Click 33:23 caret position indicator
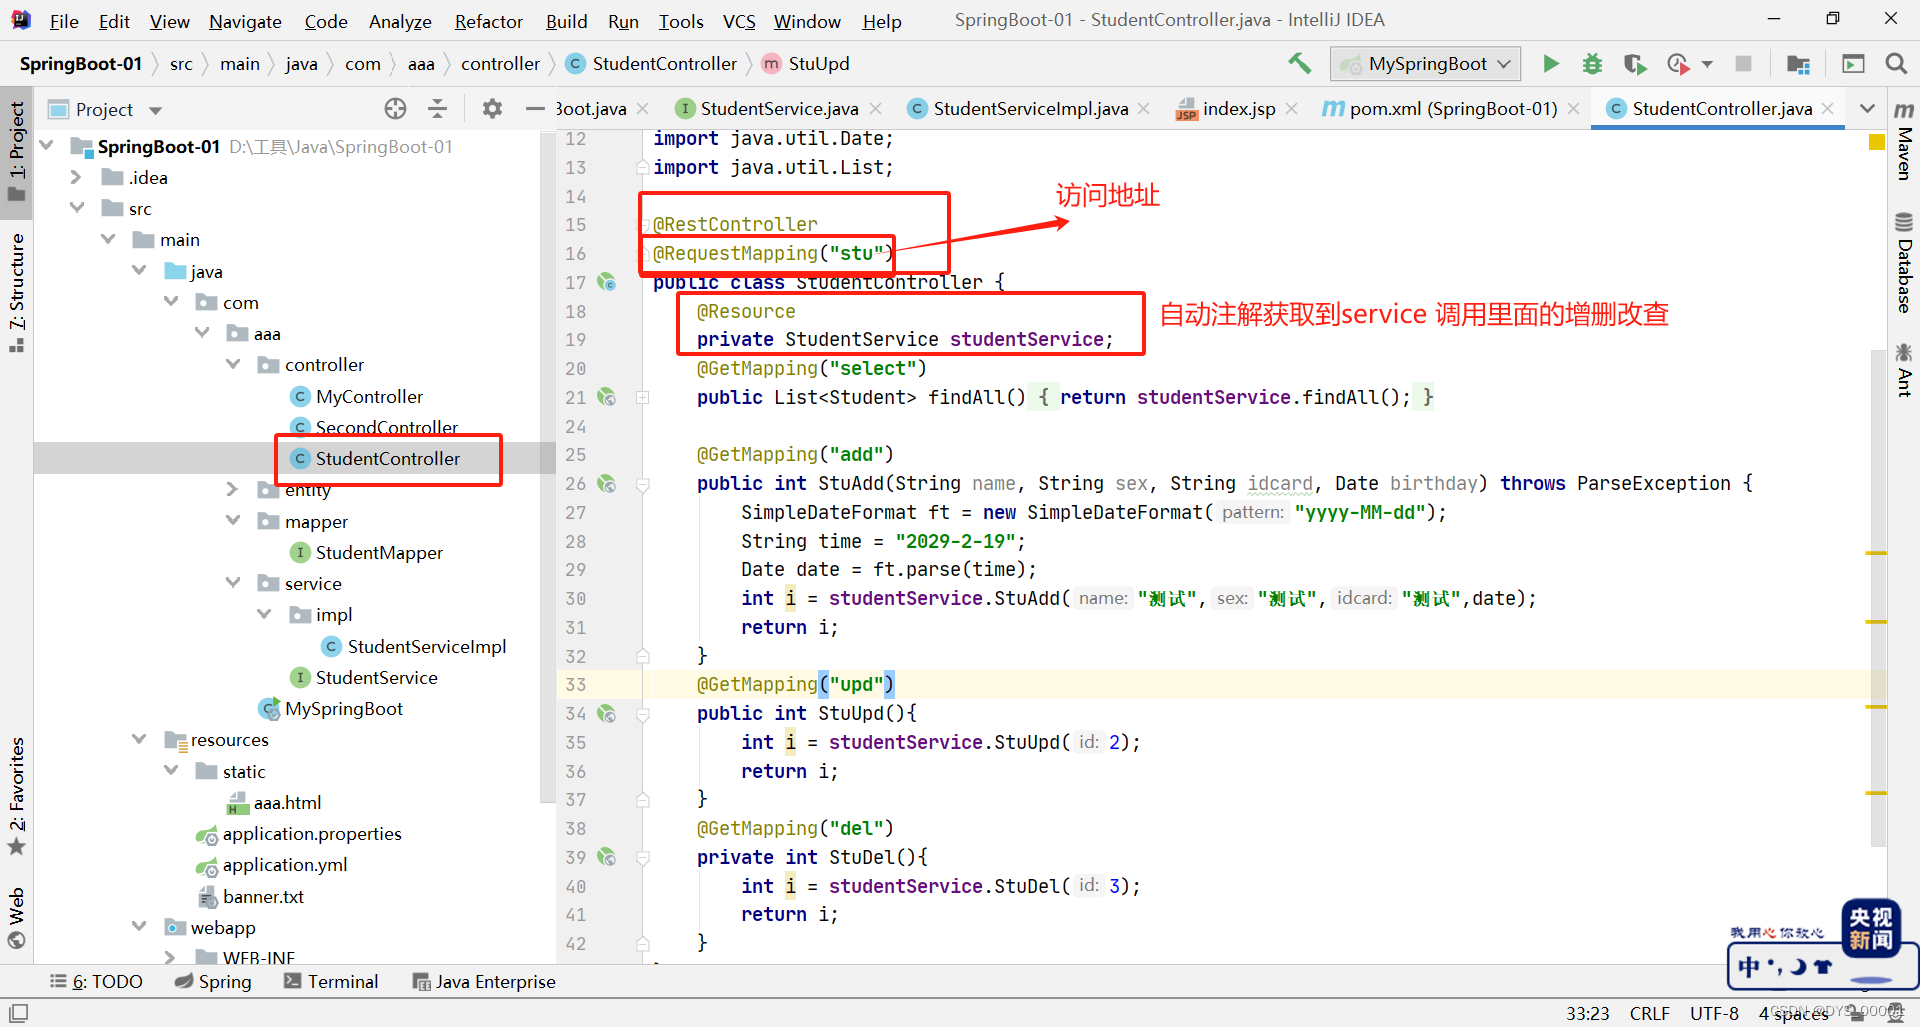 [x=1588, y=1013]
